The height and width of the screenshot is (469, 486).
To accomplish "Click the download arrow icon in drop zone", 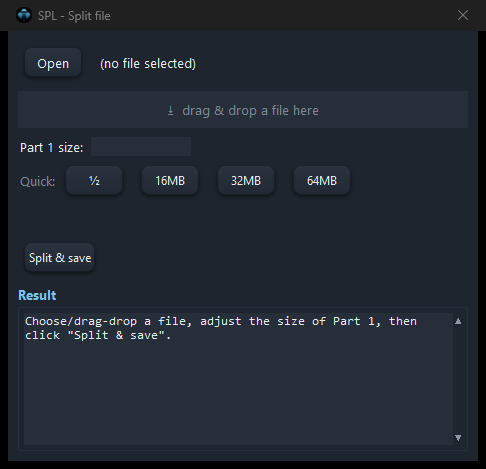I will [170, 110].
